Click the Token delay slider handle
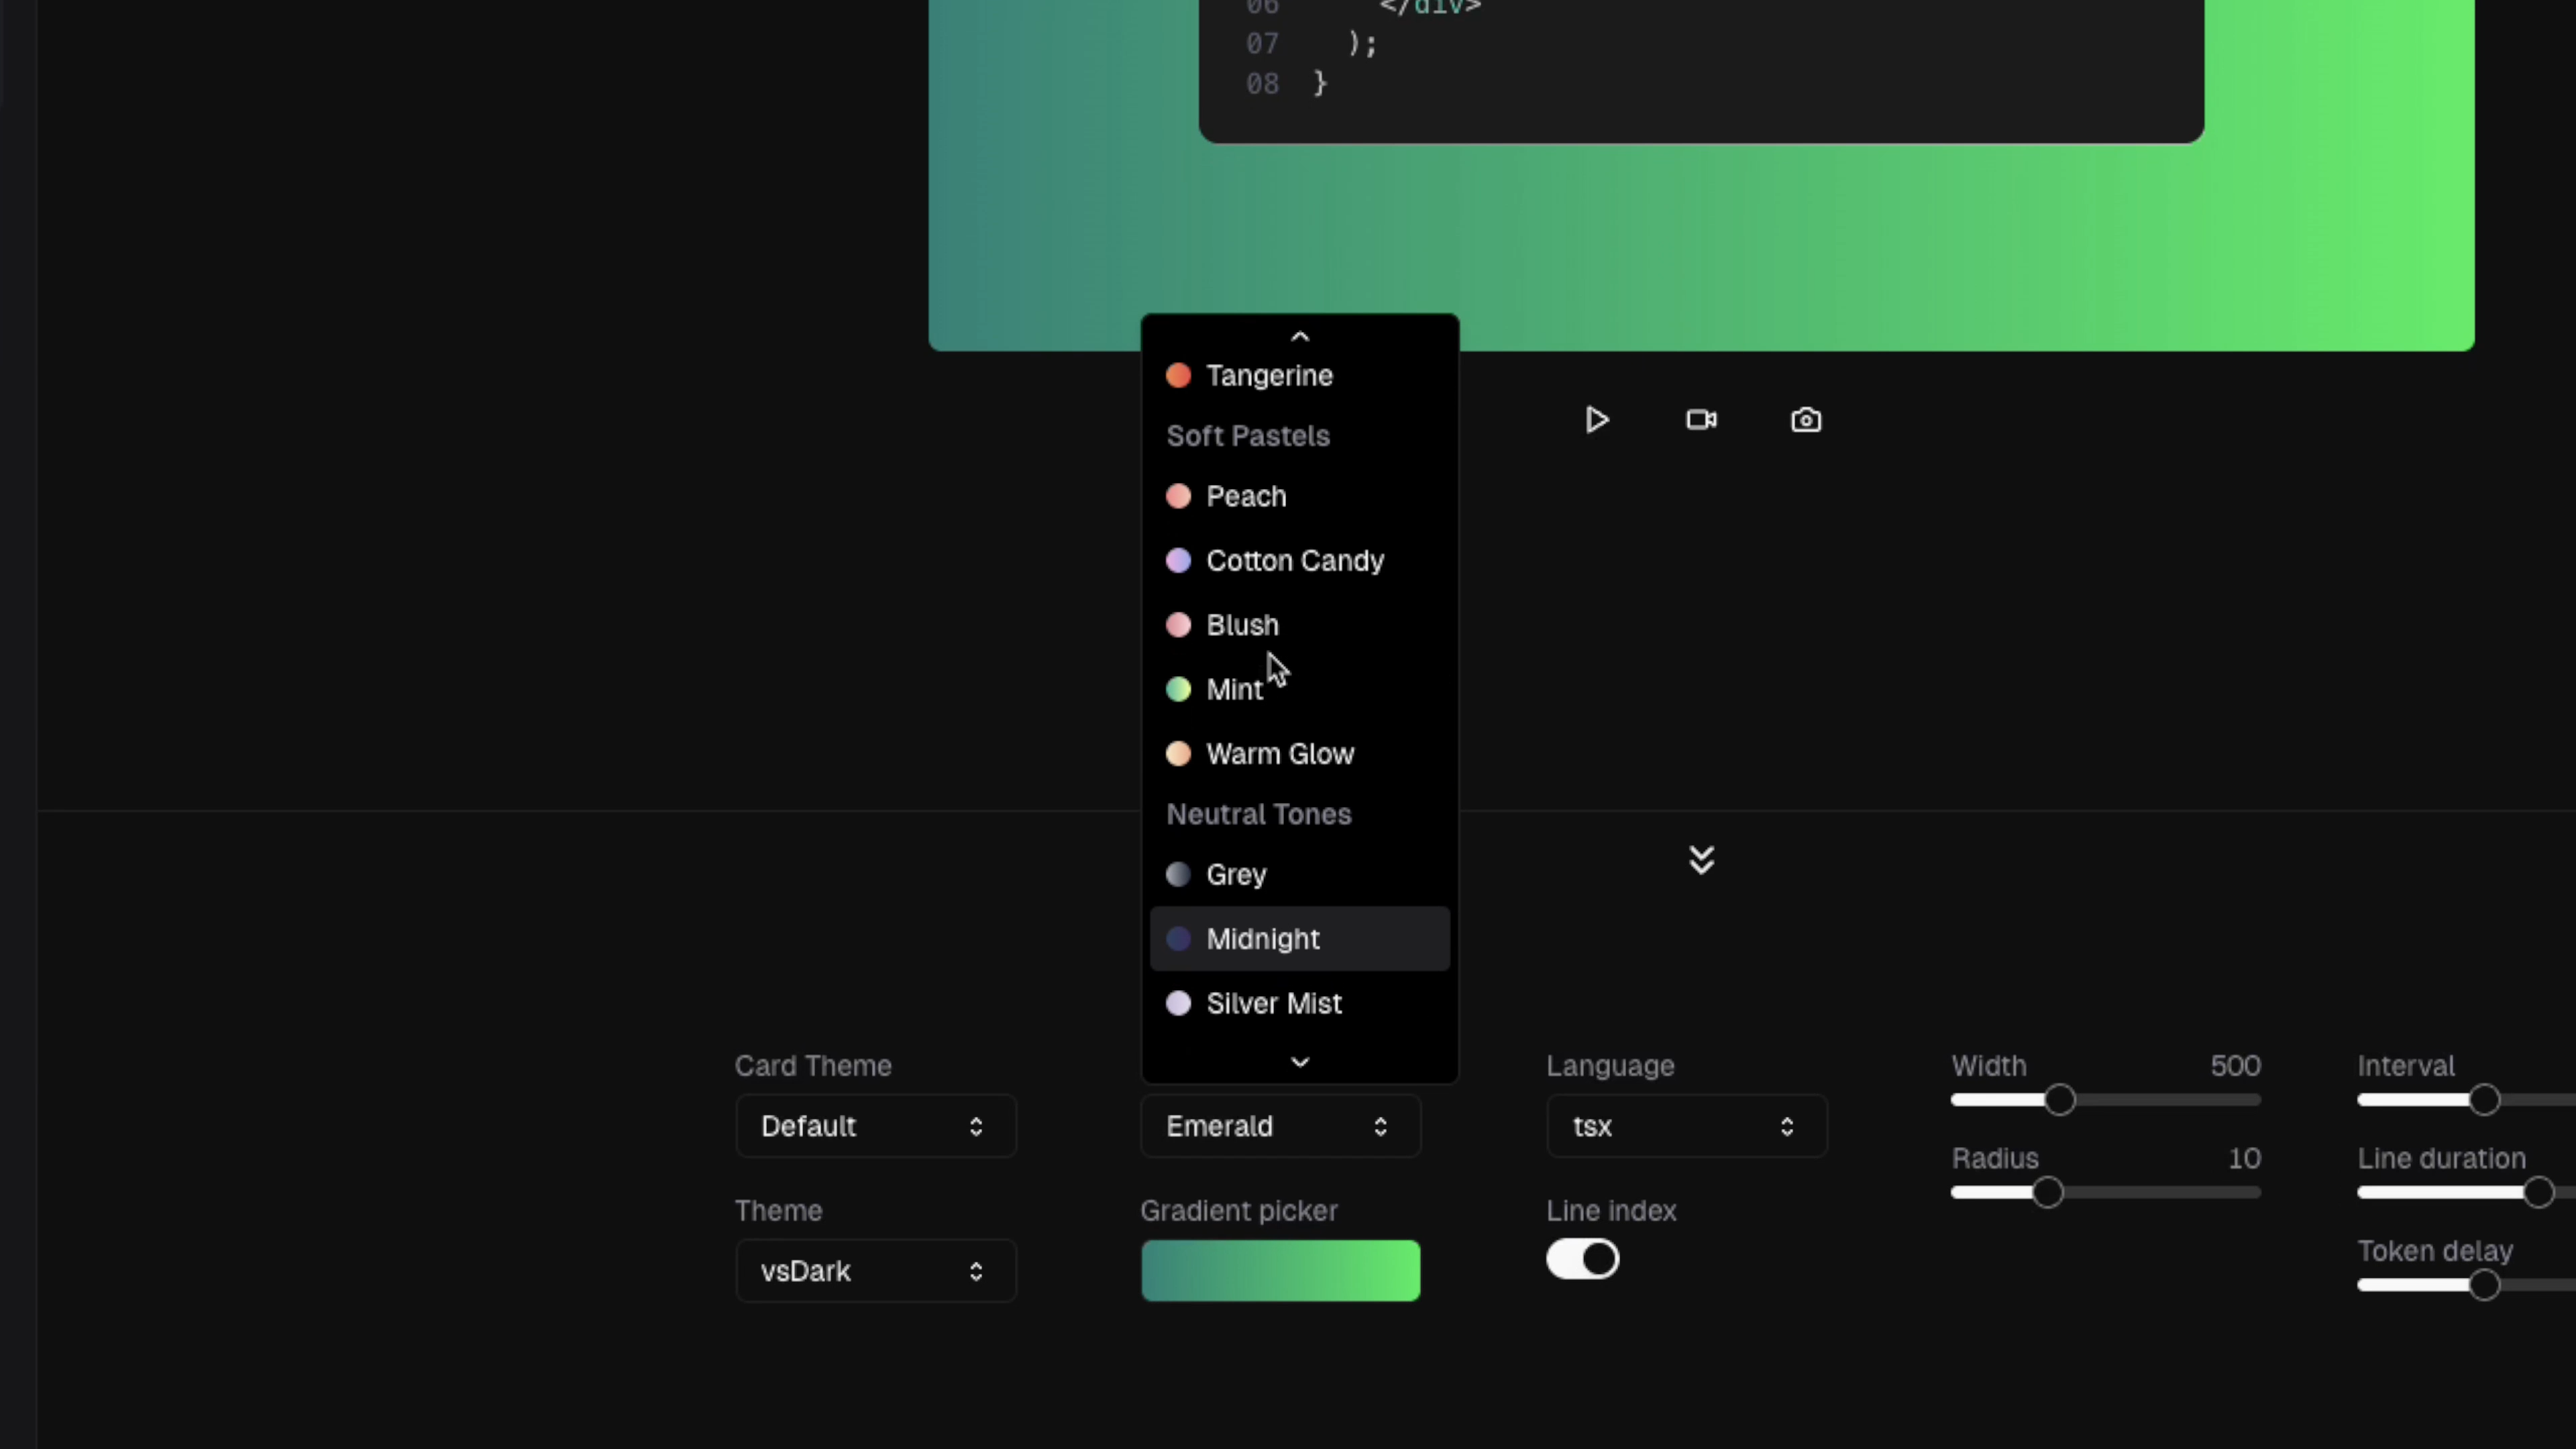 coord(2484,1285)
